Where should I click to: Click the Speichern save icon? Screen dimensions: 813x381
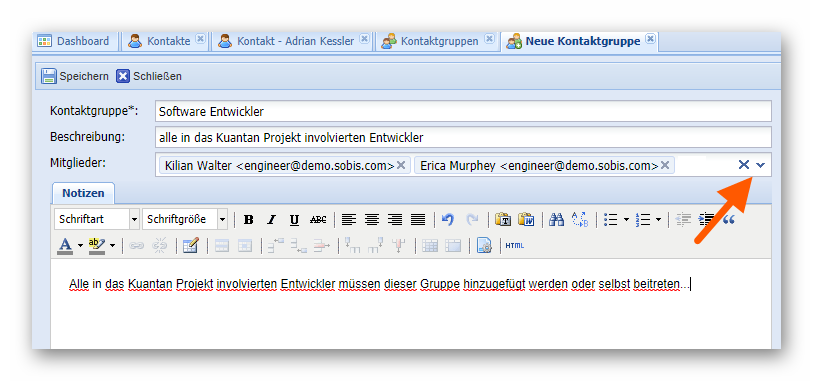pos(49,76)
